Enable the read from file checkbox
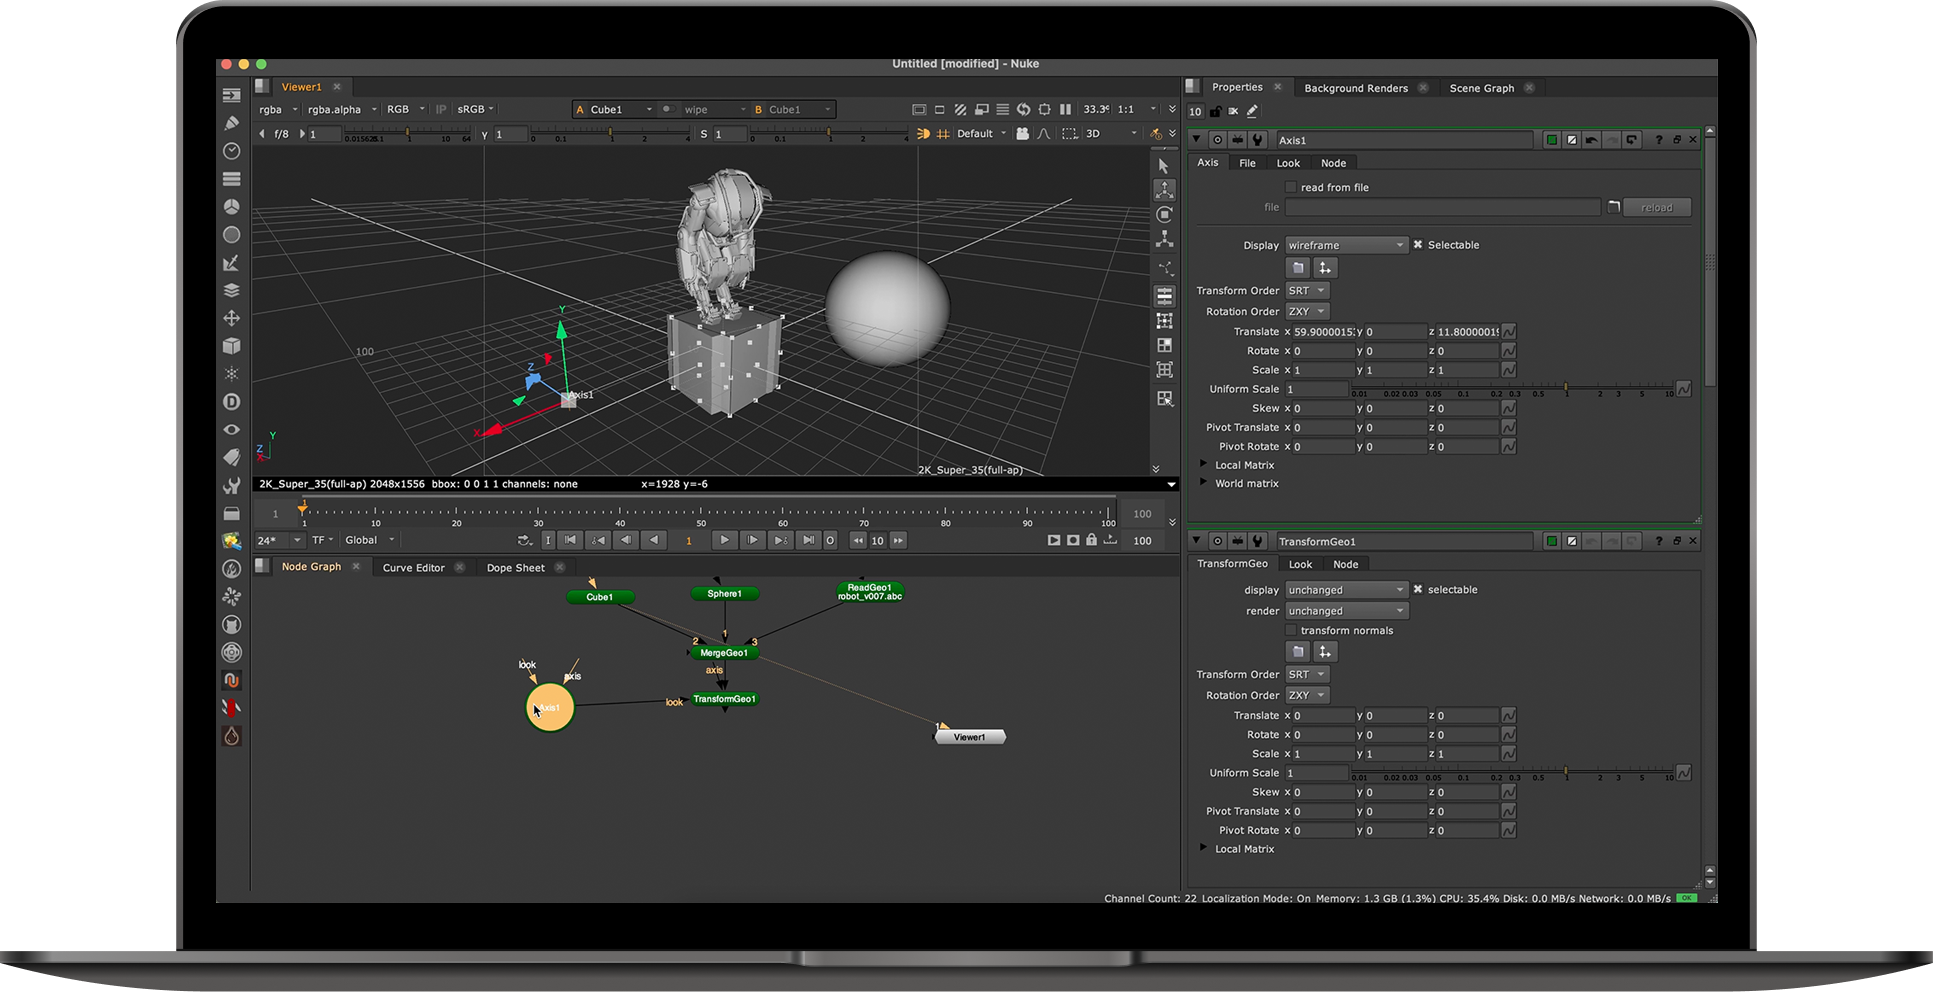 (1291, 187)
